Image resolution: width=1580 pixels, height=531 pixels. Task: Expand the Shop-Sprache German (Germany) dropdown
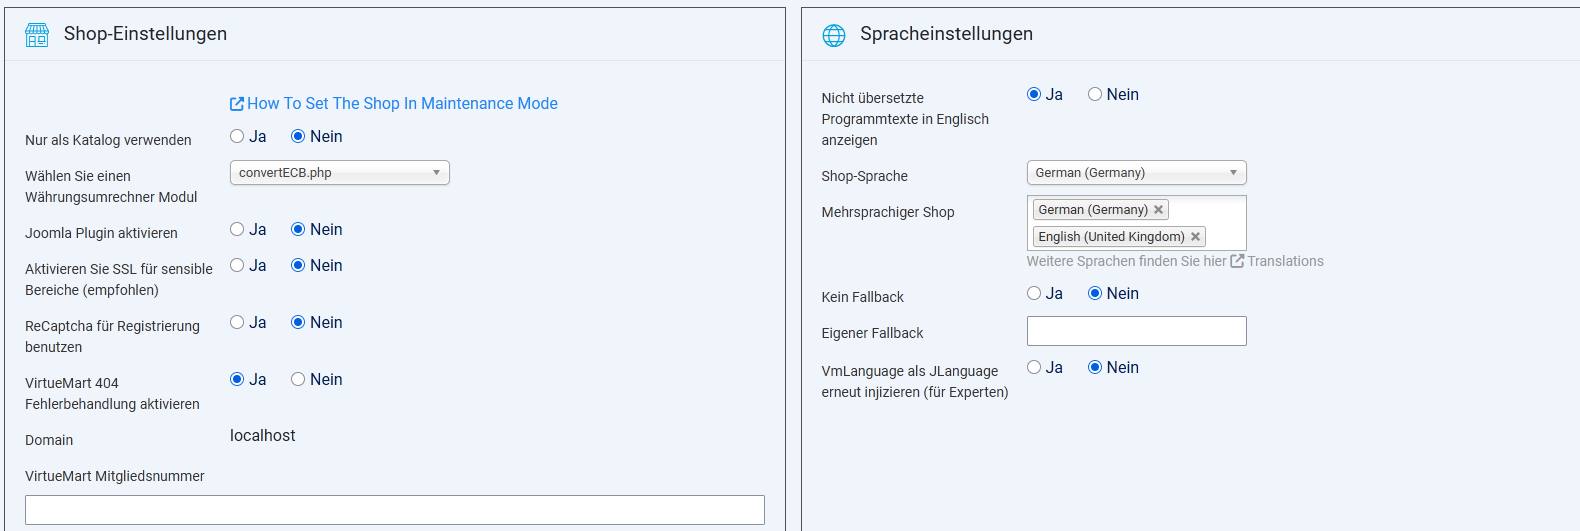click(1136, 173)
